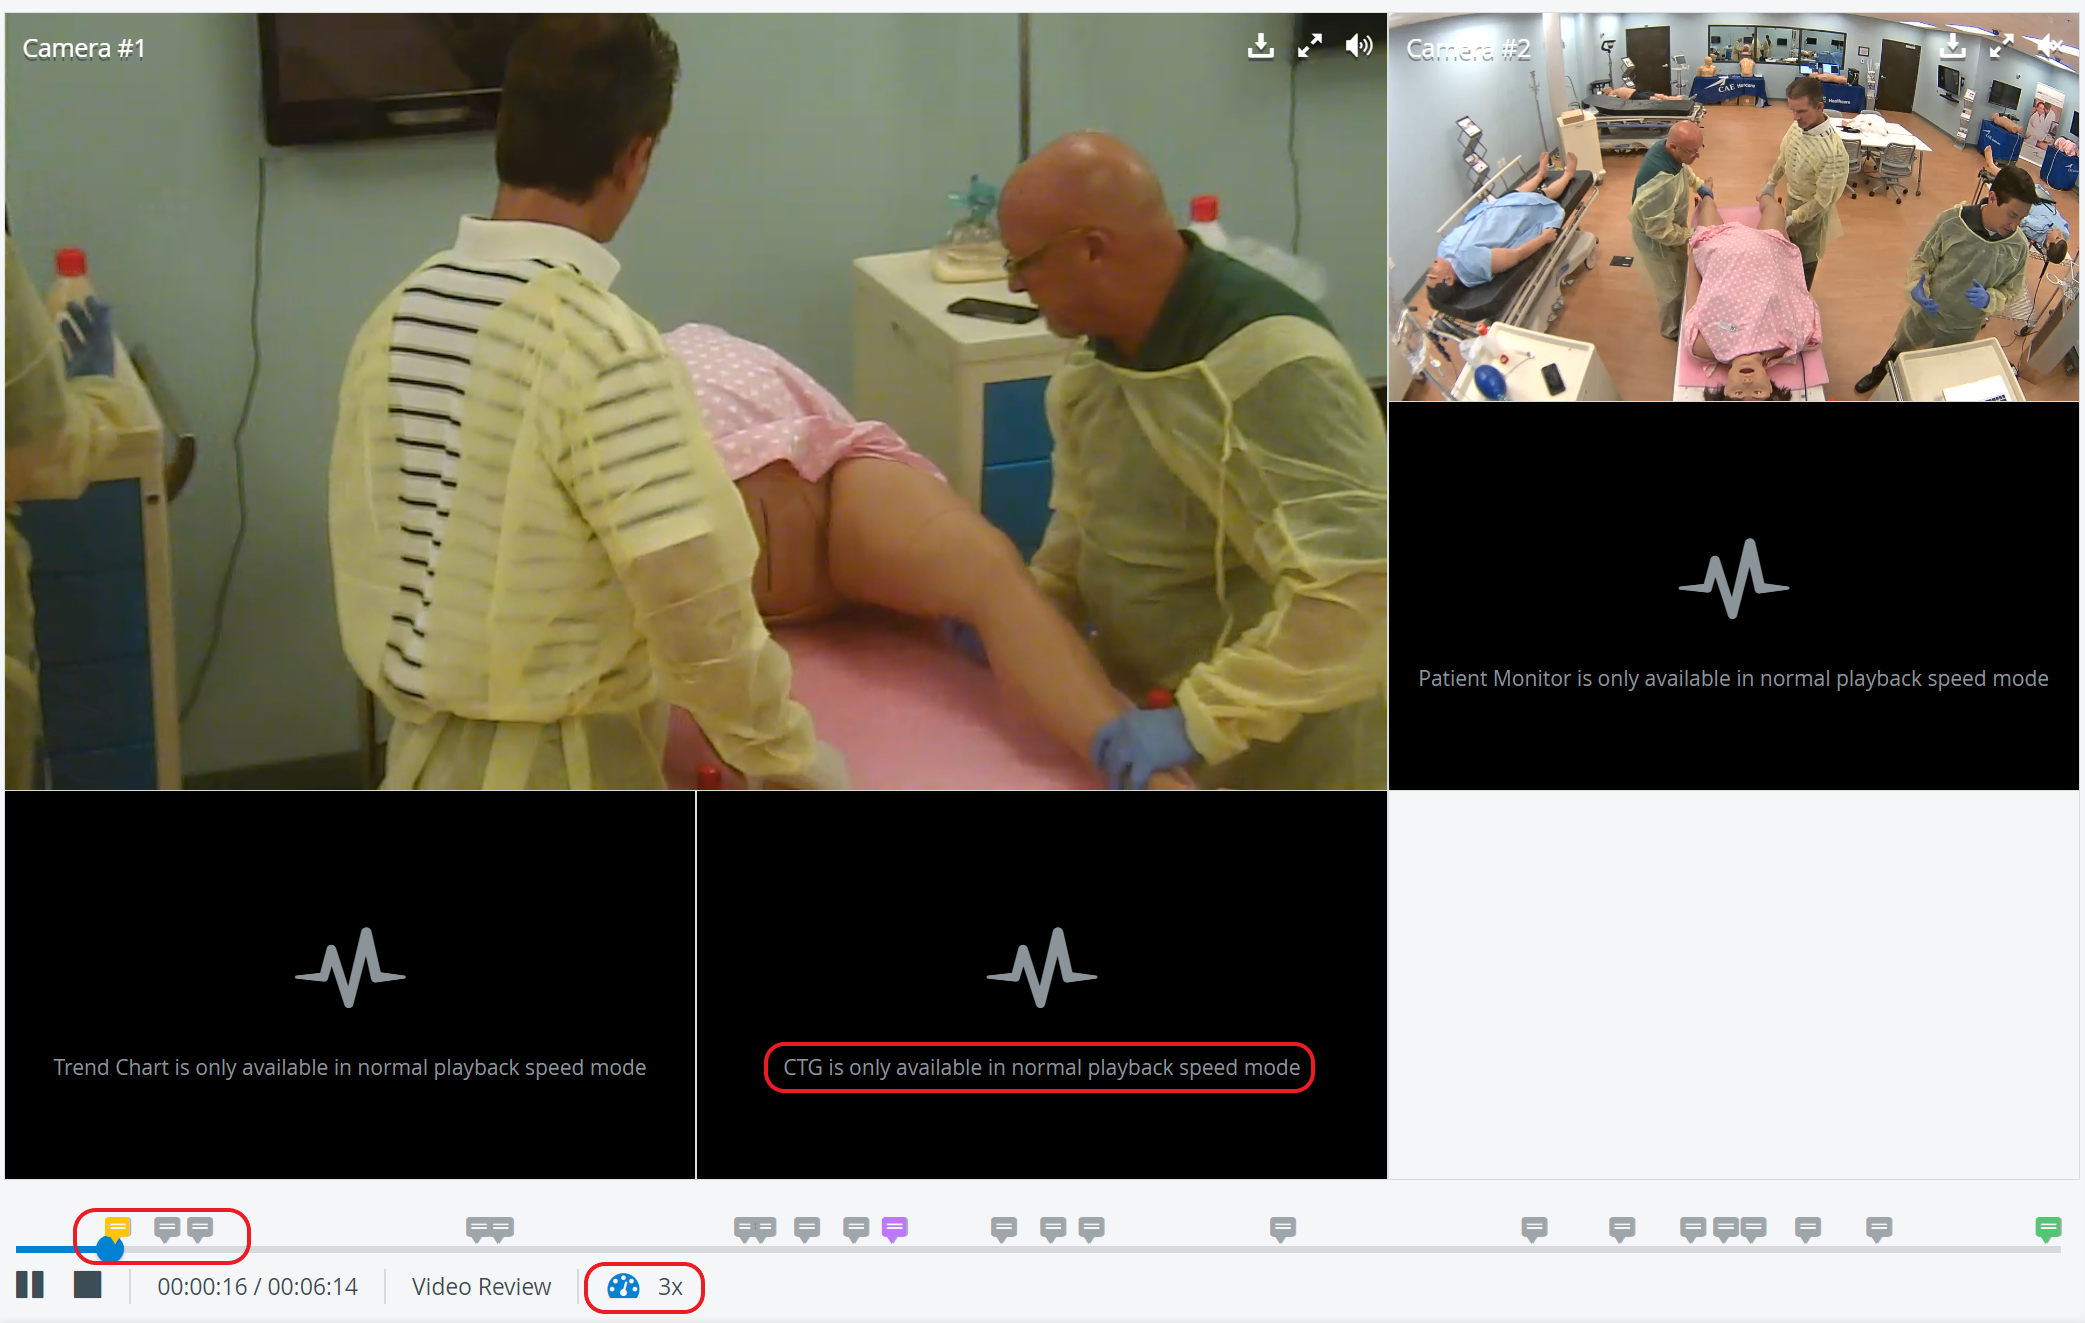Expand Camera #1 to fullscreen
The image size is (2085, 1323).
[1309, 46]
